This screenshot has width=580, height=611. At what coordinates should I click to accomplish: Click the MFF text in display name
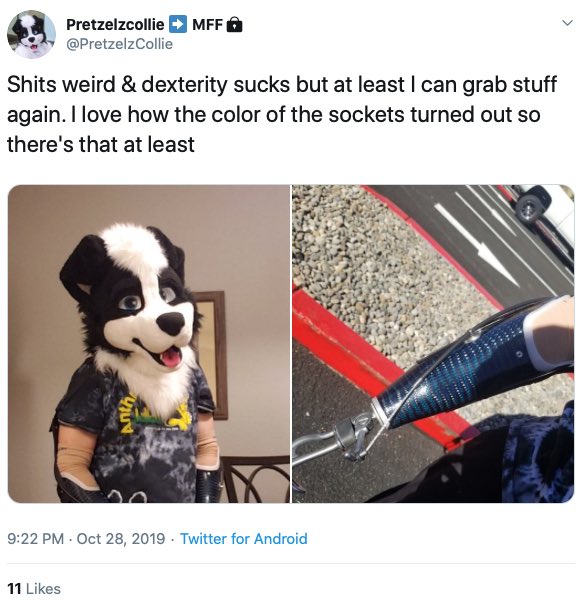(x=207, y=25)
